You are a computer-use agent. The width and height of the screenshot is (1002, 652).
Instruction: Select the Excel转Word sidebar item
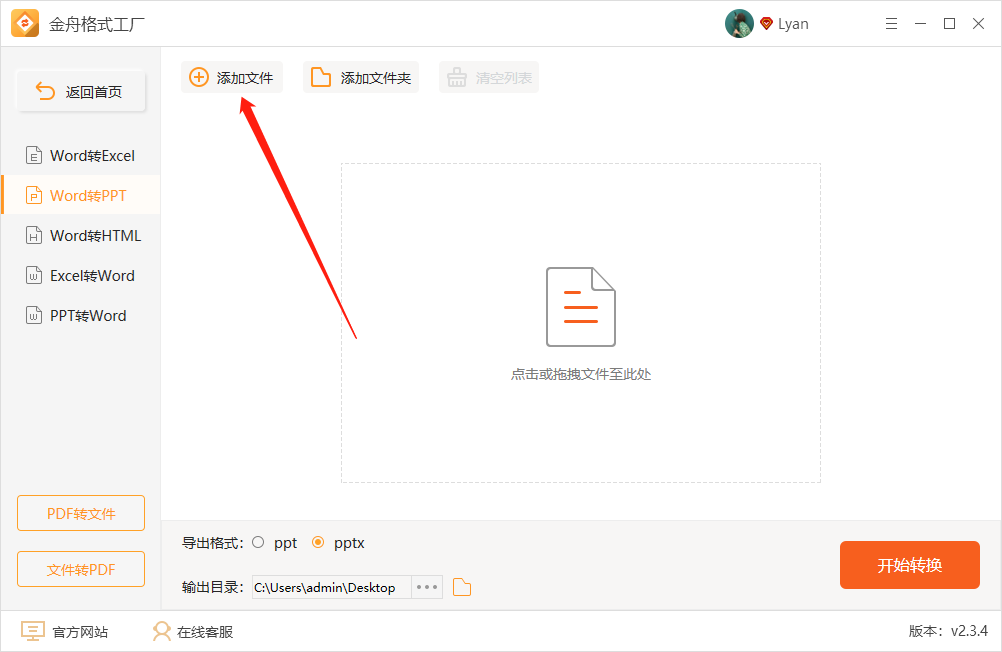point(81,276)
